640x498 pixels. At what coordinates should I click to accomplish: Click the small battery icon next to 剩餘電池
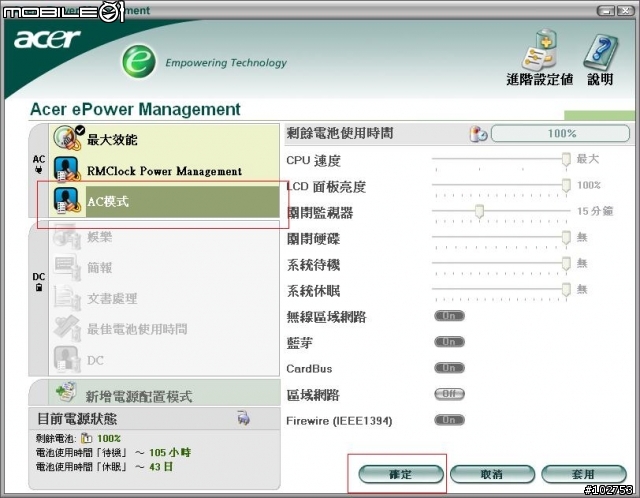86,438
